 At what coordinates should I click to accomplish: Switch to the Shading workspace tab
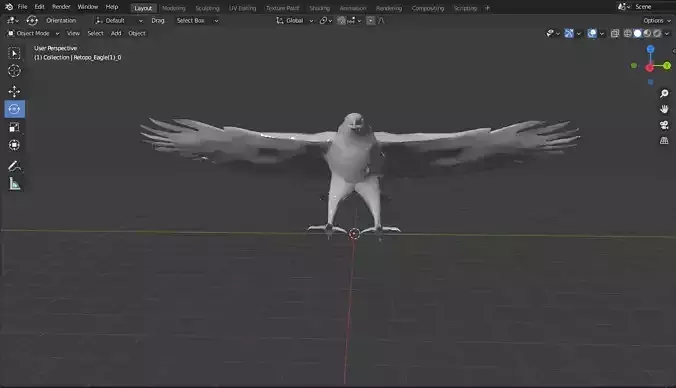click(x=319, y=8)
